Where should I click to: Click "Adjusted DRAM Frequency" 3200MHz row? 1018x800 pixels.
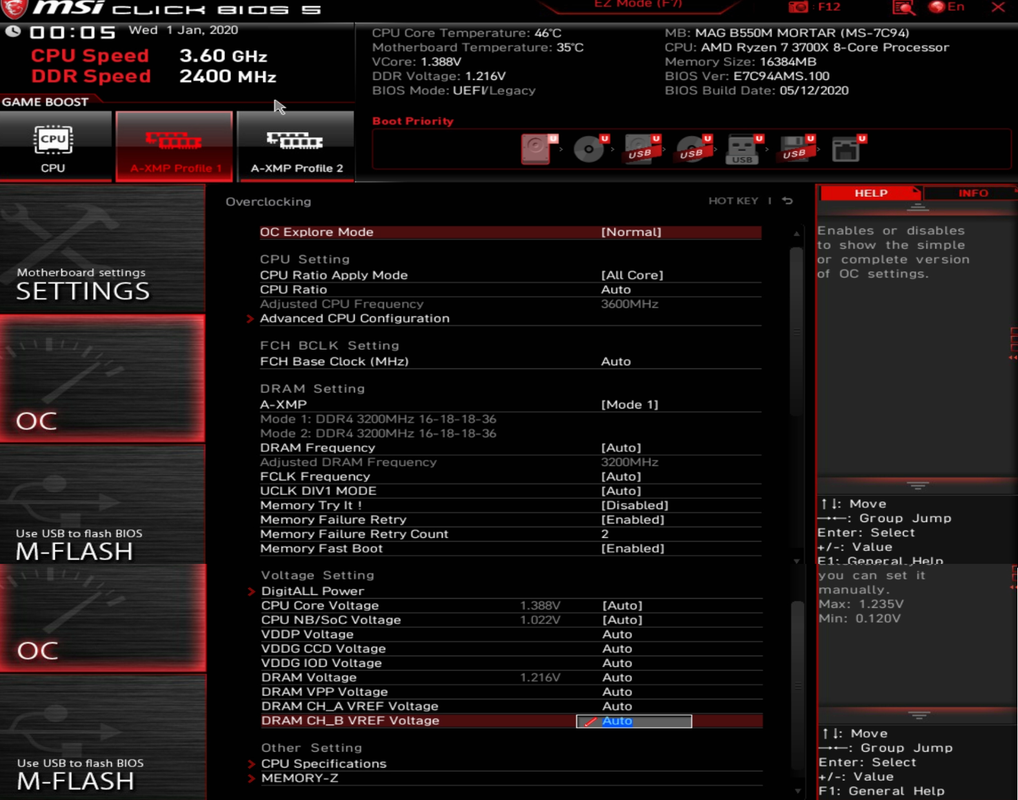pyautogui.click(x=510, y=462)
